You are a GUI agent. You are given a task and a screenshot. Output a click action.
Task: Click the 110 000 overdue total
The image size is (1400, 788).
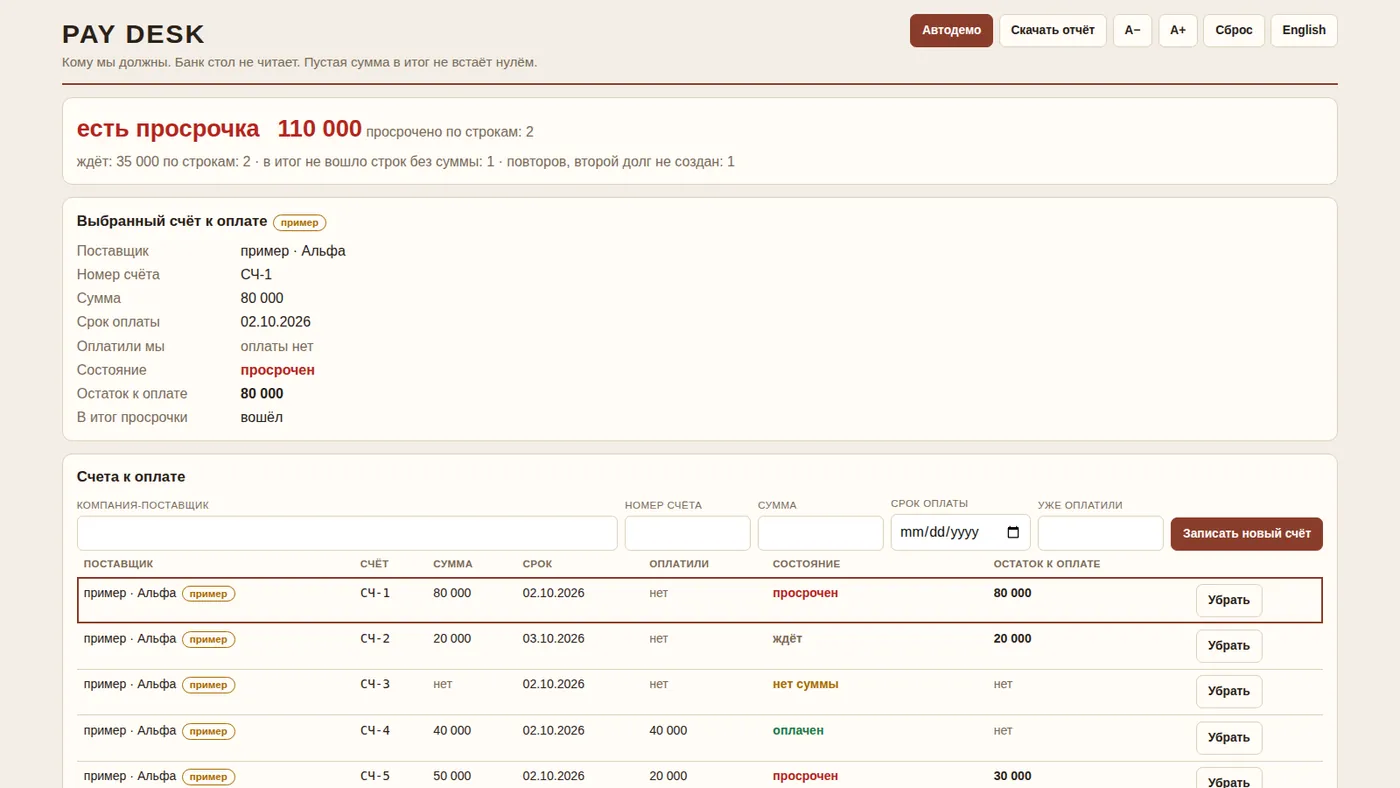click(x=319, y=129)
